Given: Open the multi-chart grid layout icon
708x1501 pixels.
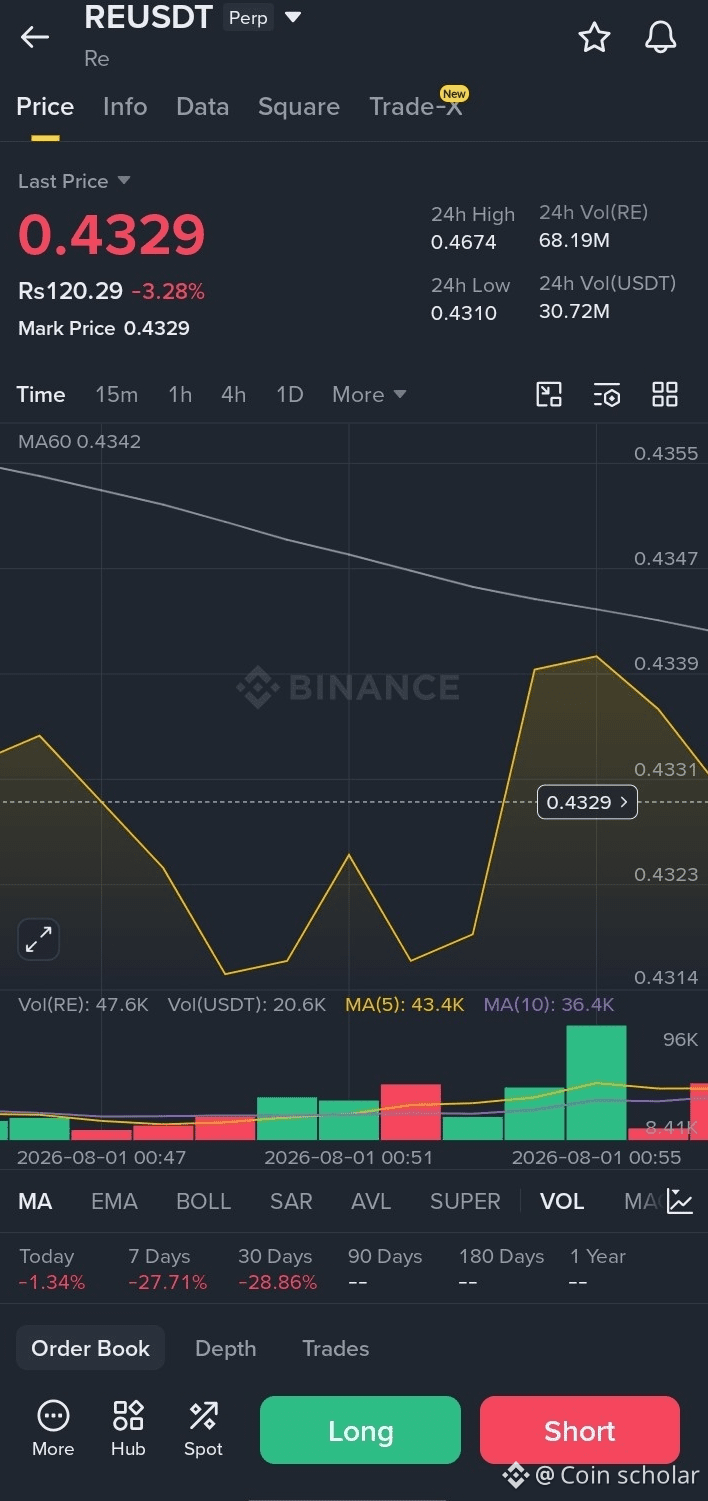Looking at the screenshot, I should click(x=665, y=394).
